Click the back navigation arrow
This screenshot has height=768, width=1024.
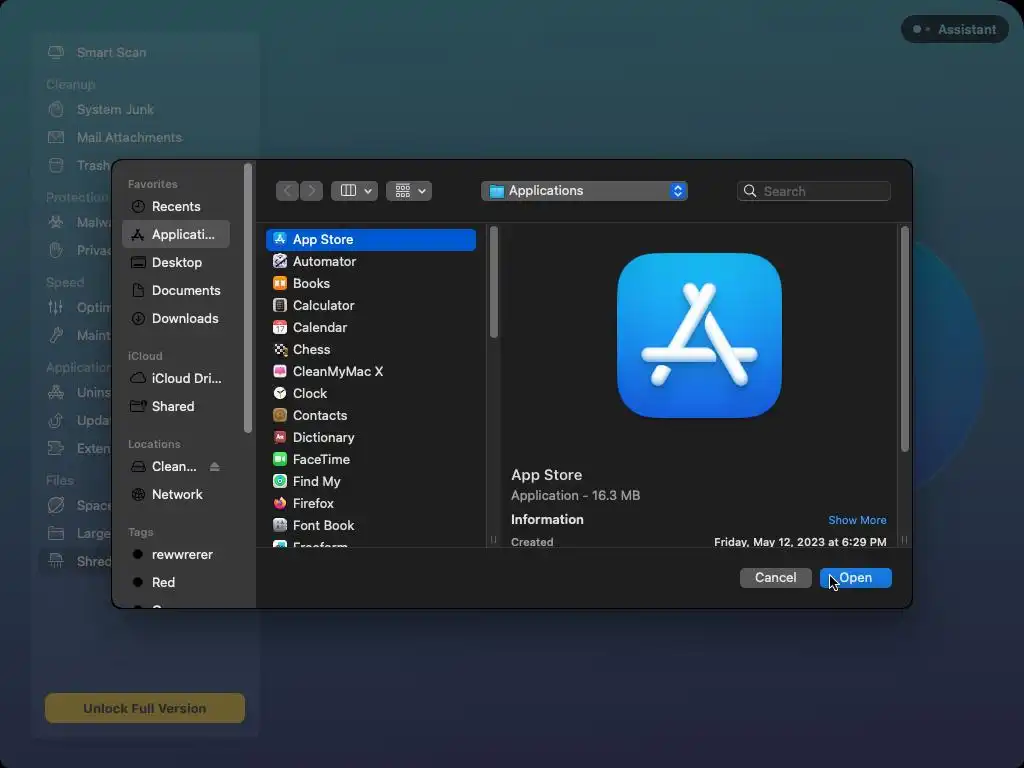[287, 191]
